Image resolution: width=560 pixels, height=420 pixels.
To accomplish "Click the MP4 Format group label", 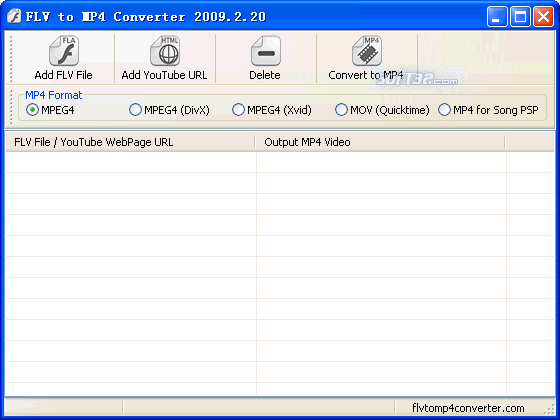I will coord(54,95).
